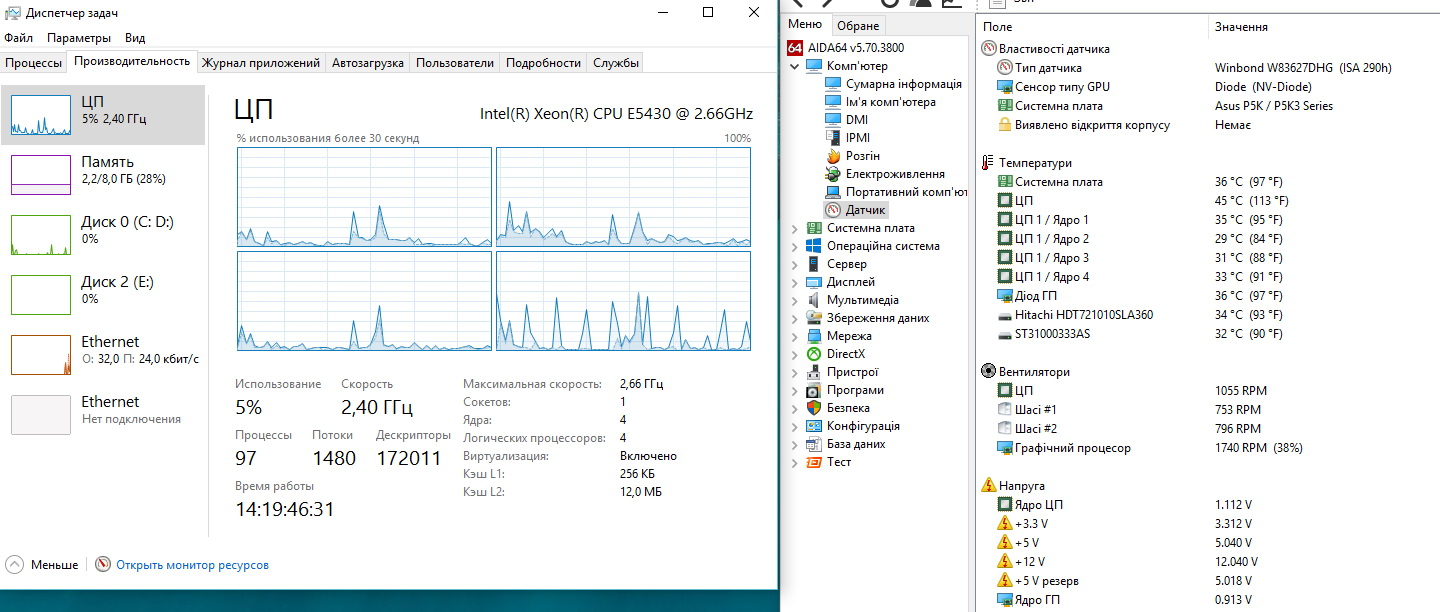Image resolution: width=1440 pixels, height=612 pixels.
Task: Select the Диск 2 (E:) entry
Action: coord(103,295)
